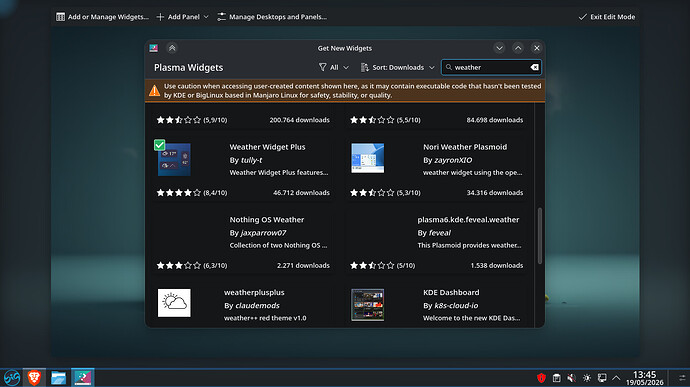The image size is (690, 387).
Task: Click the Plasma Widgets heading
Action: pyautogui.click(x=188, y=68)
